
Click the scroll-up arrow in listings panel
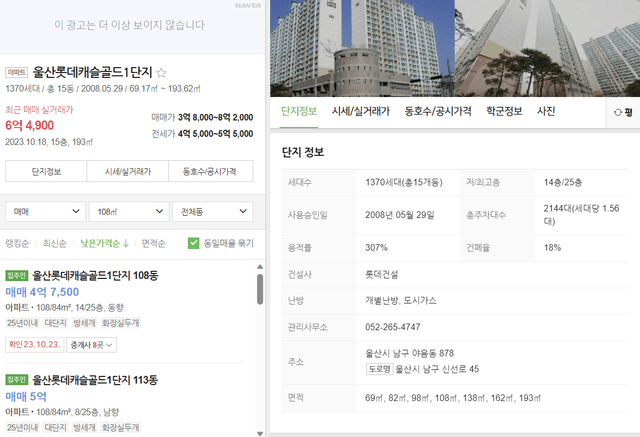pyautogui.click(x=260, y=267)
